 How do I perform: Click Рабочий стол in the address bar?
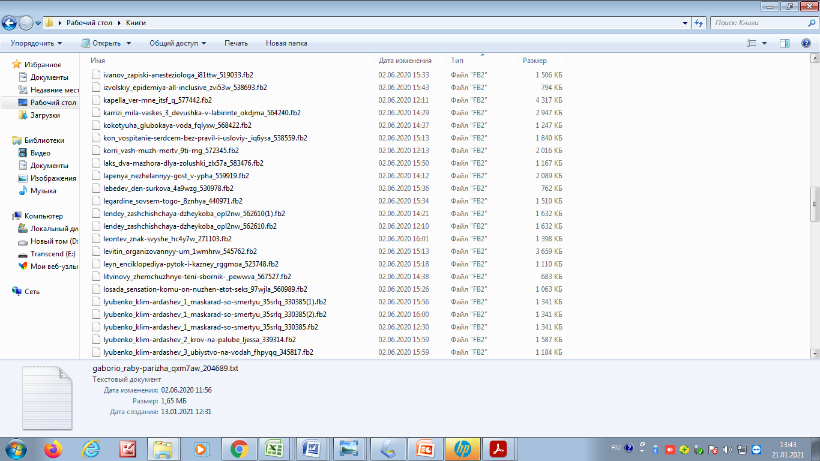click(x=89, y=21)
